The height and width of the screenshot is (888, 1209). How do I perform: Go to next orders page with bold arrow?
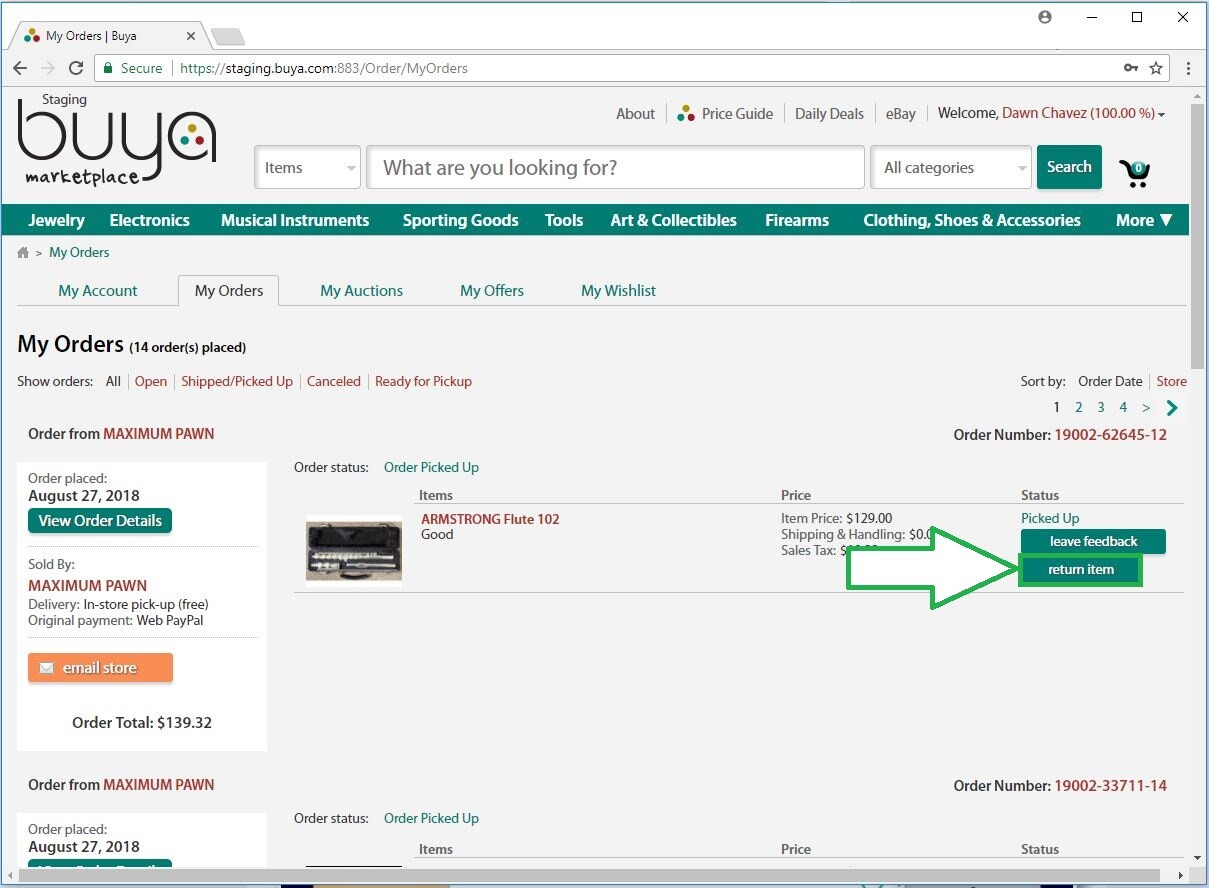click(x=1172, y=407)
